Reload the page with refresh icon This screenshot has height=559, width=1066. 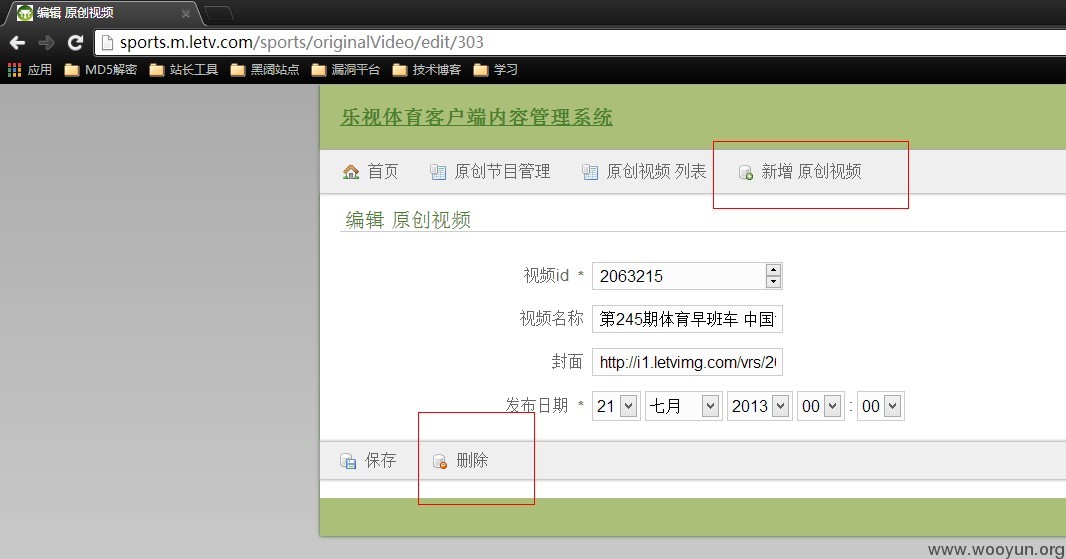pos(75,43)
